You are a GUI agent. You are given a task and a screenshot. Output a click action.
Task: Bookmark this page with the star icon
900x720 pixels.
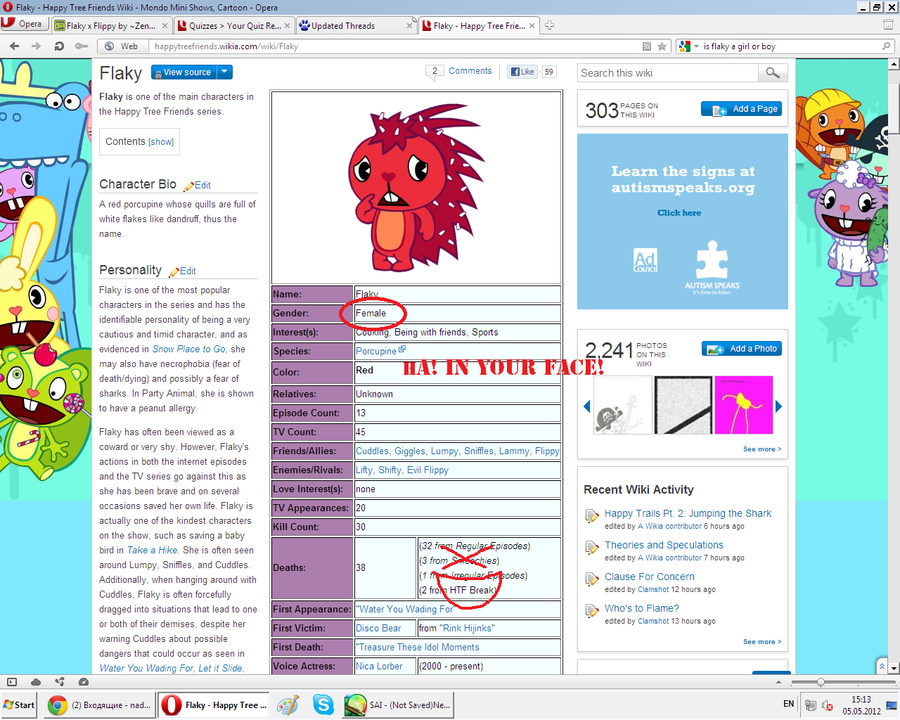click(x=662, y=47)
